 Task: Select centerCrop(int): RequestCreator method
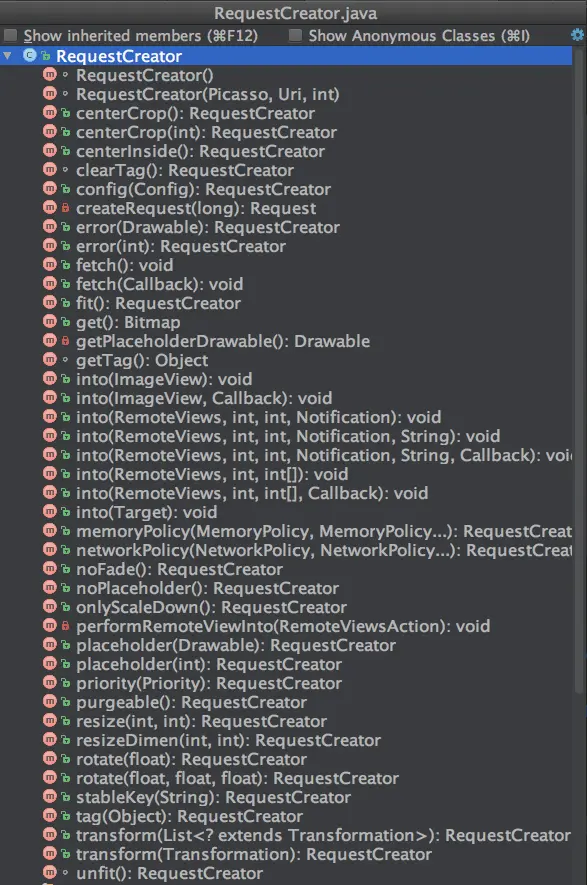click(x=207, y=133)
